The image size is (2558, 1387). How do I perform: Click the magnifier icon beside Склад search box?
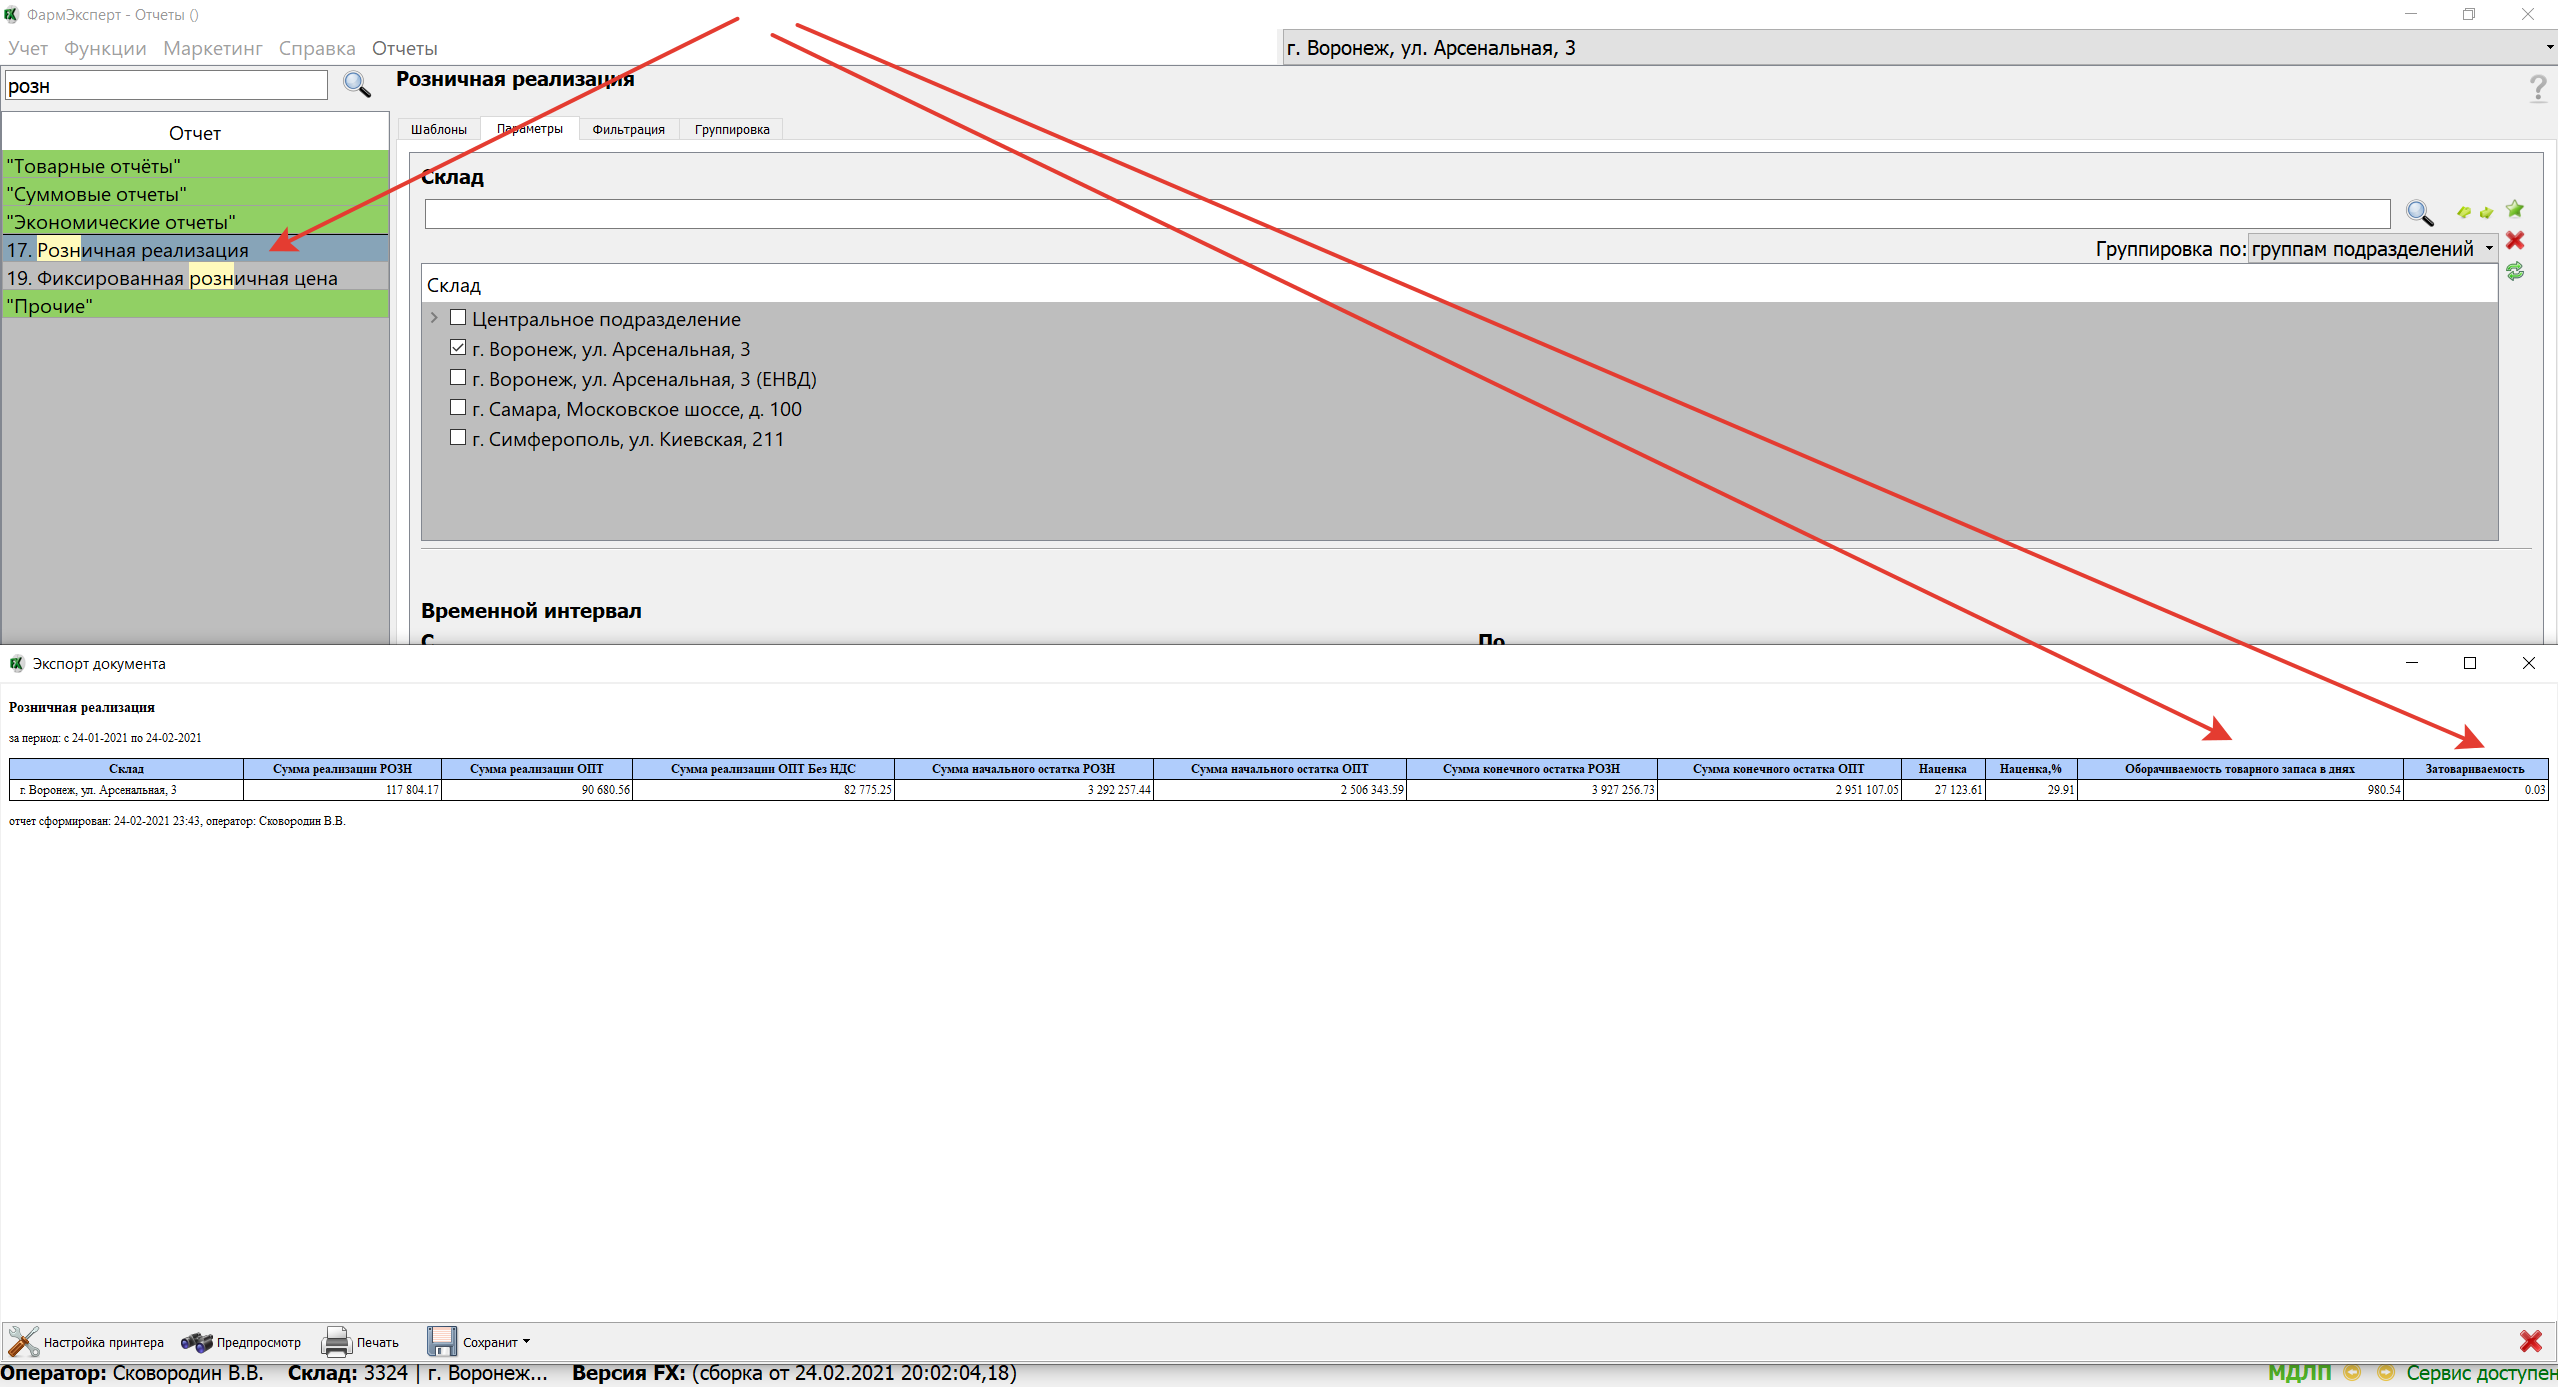[2418, 213]
